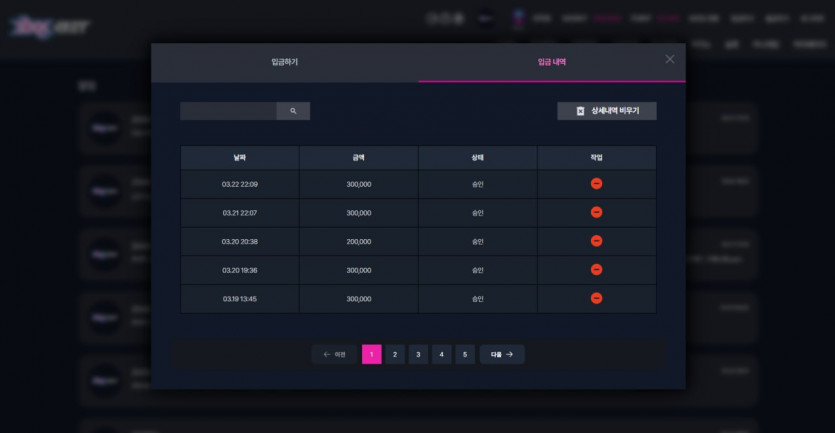Delete the 03.20 20:38 row
The width and height of the screenshot is (835, 433).
596,241
